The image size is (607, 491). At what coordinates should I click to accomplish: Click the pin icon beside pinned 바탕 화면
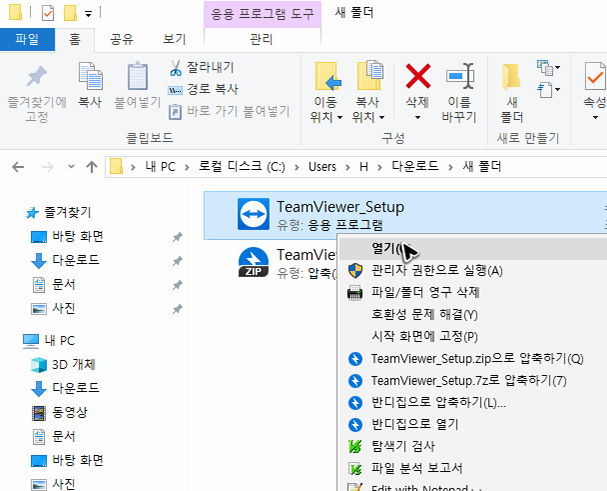[x=177, y=237]
